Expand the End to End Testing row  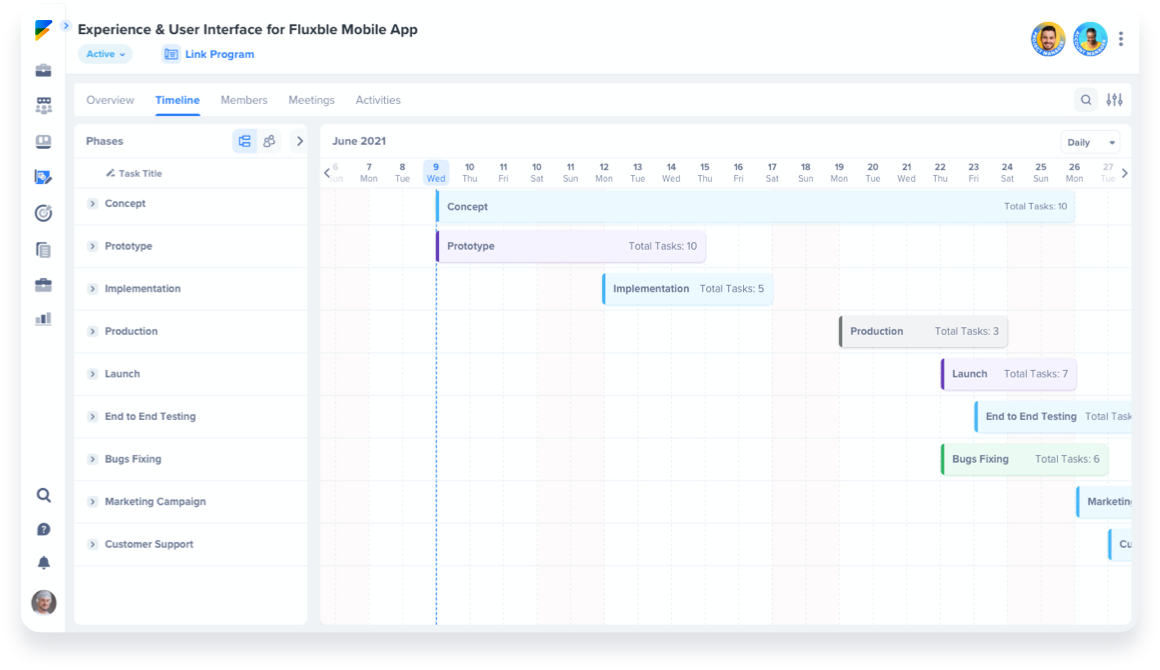pos(92,416)
